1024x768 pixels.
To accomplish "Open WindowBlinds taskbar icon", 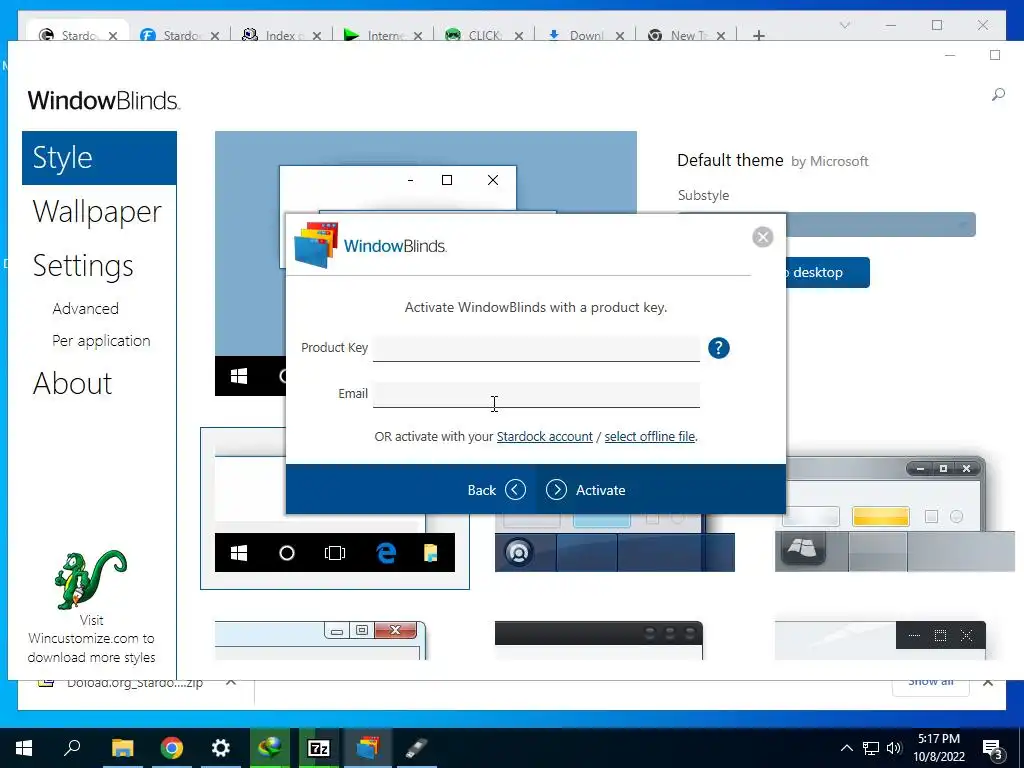I will (x=368, y=748).
